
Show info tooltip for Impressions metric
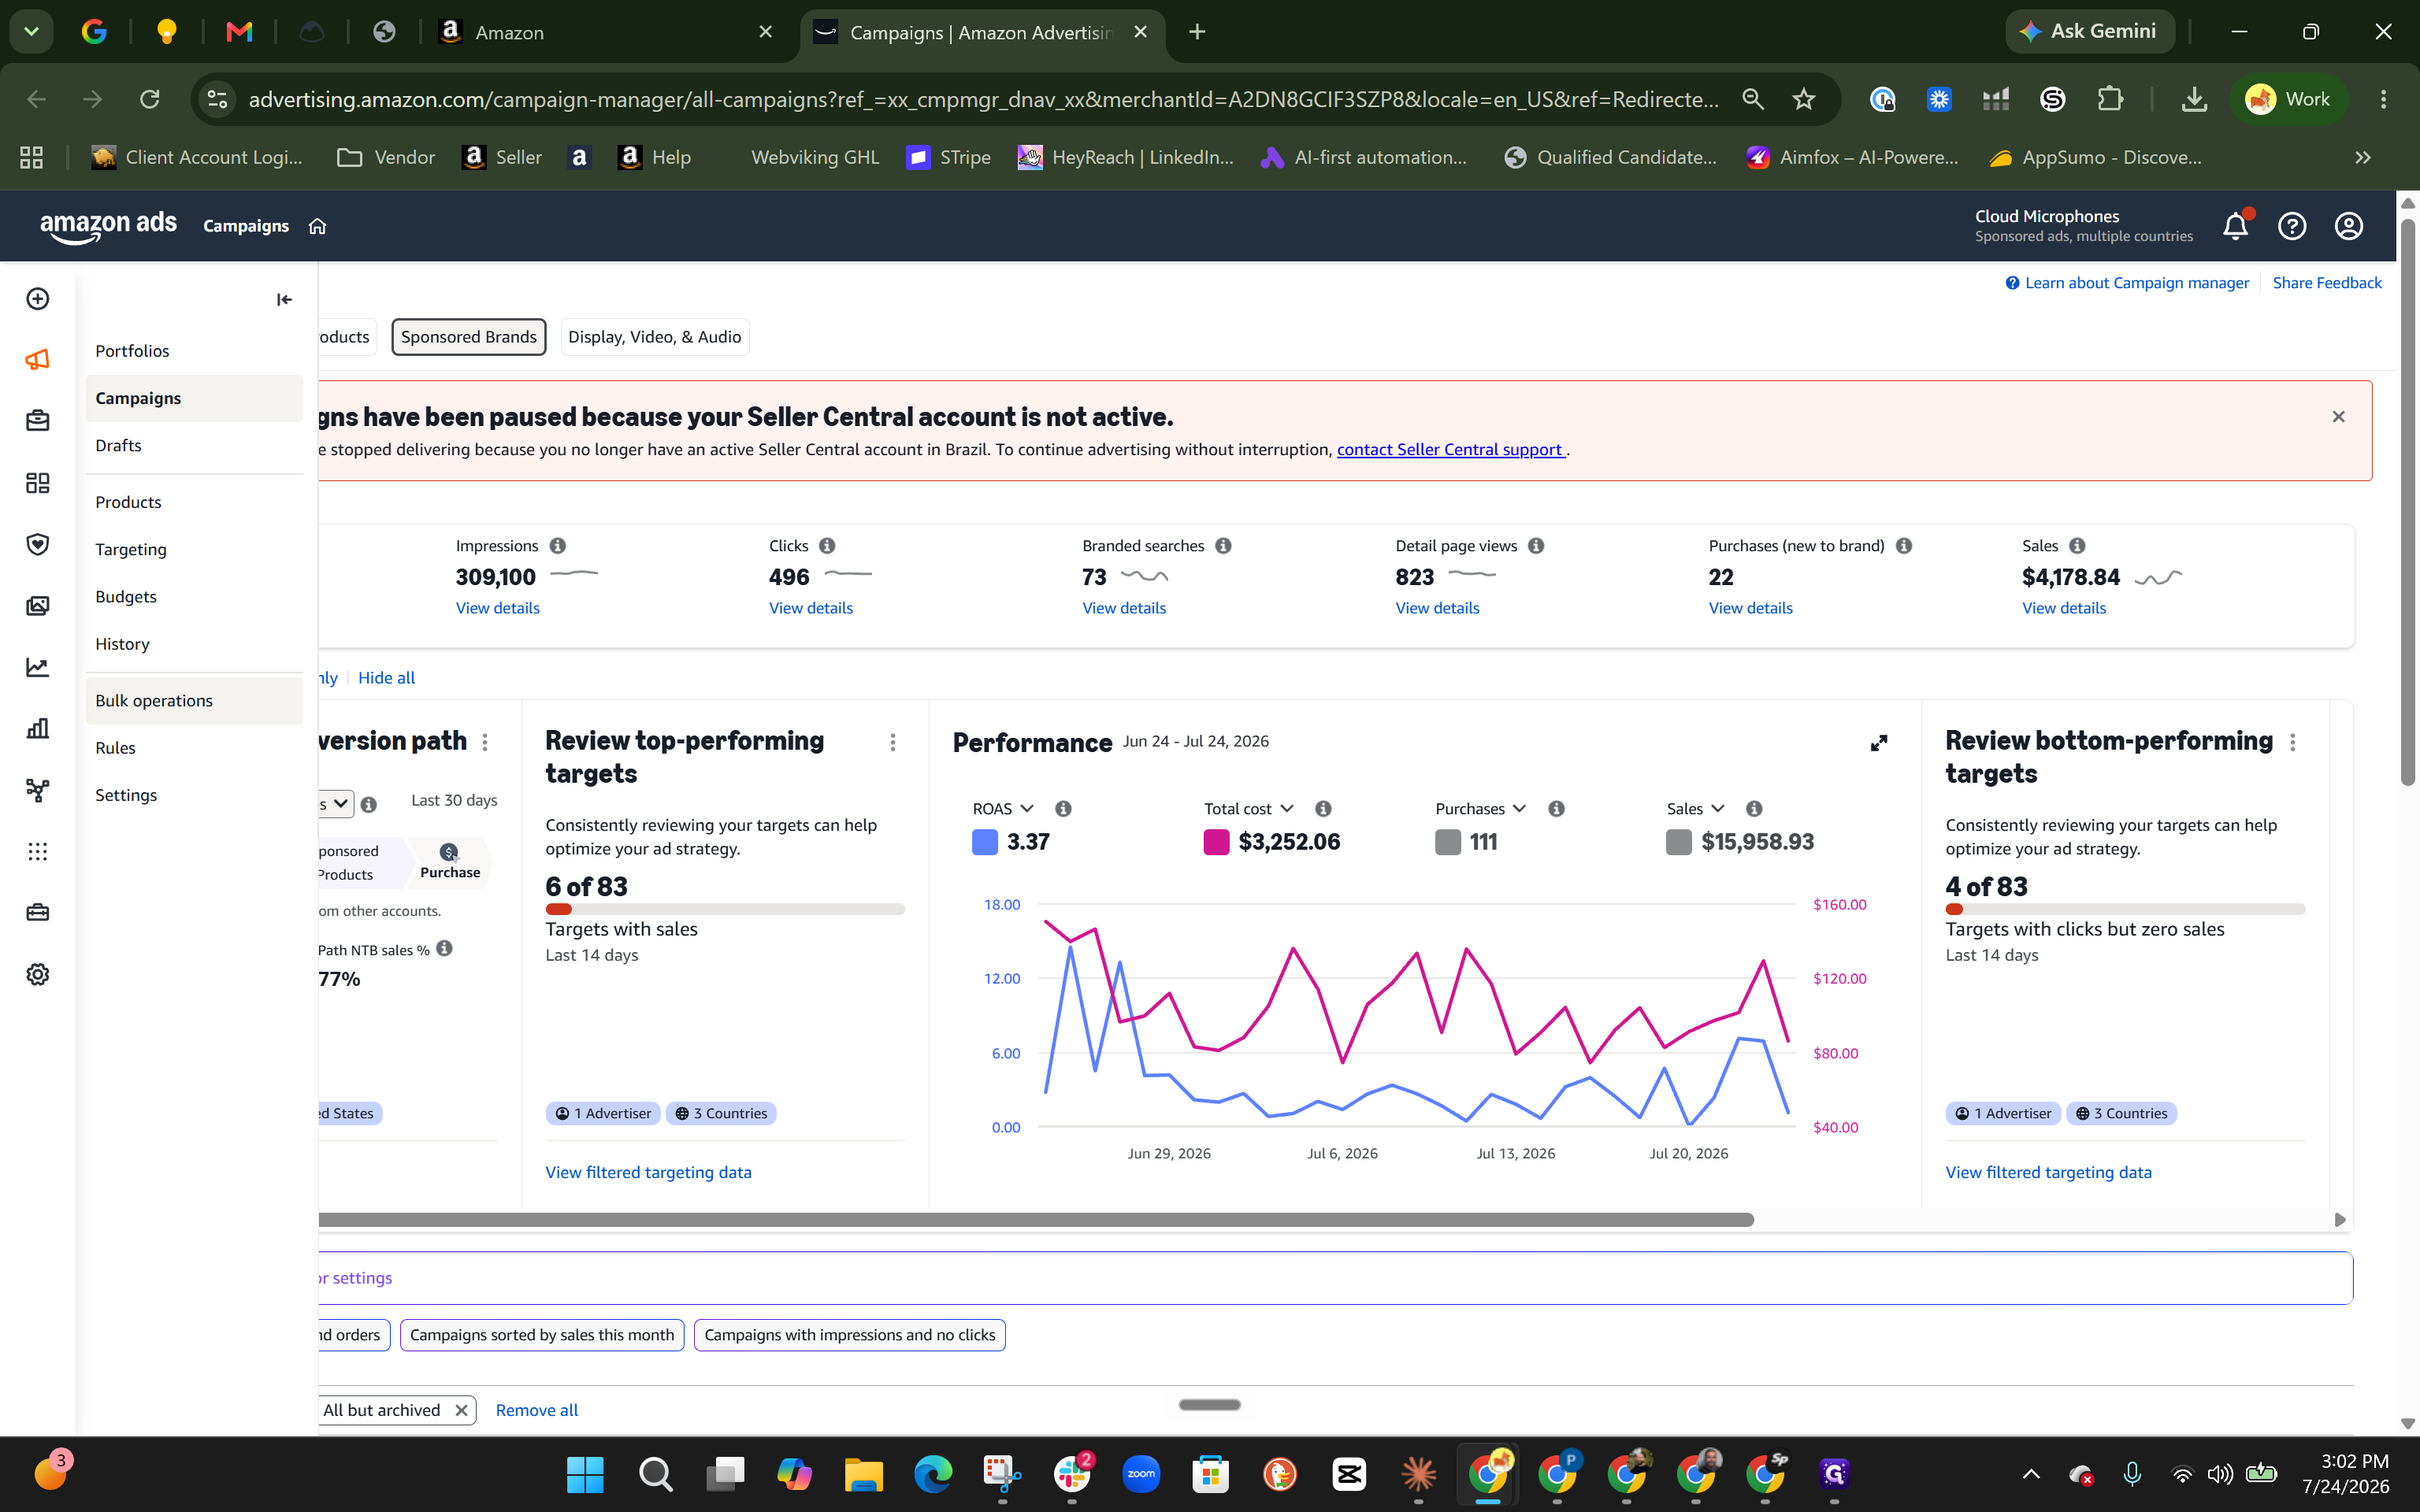(x=558, y=546)
